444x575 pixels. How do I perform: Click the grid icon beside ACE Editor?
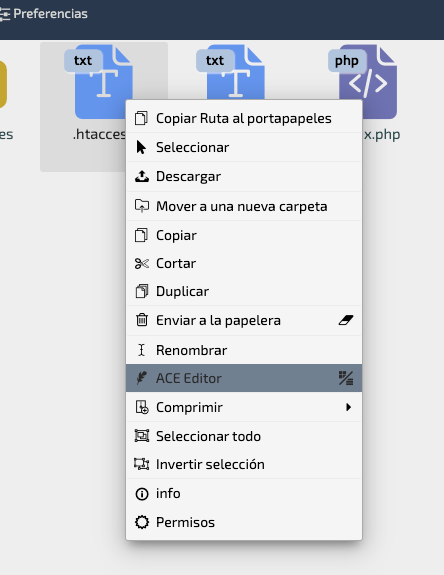346,378
